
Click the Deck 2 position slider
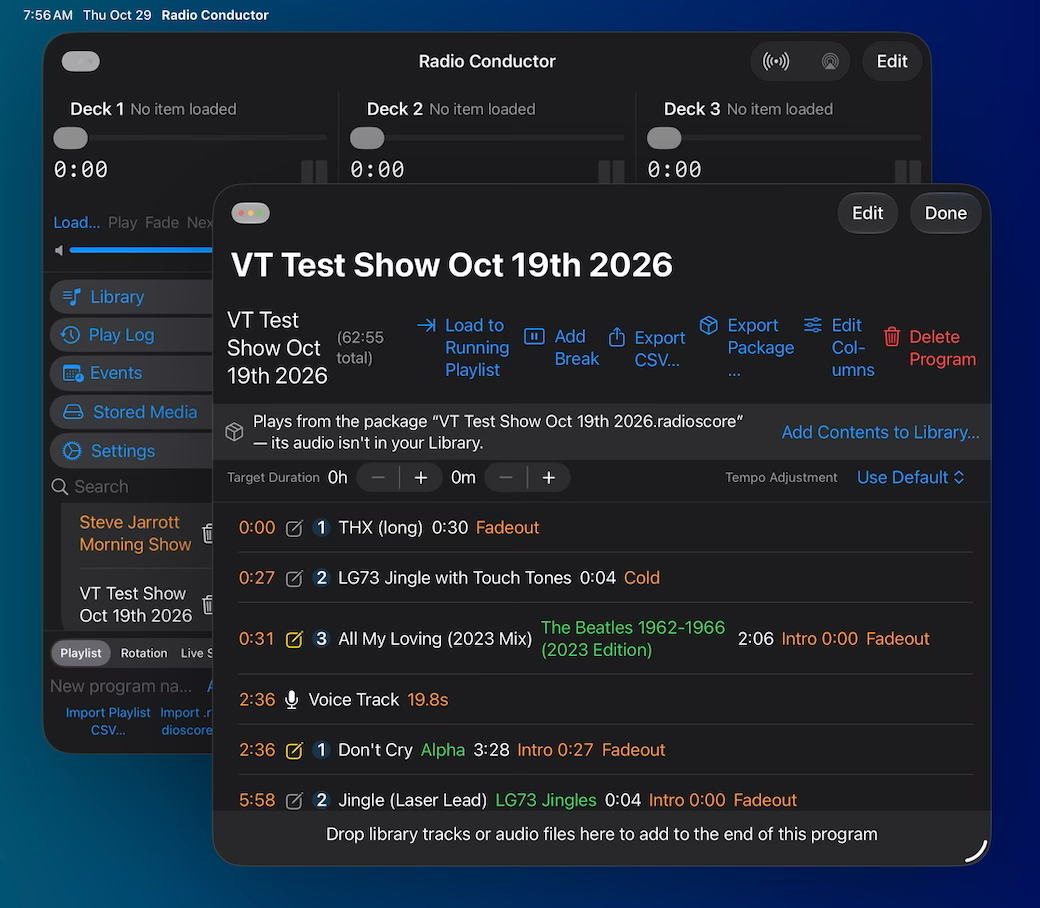[x=487, y=138]
